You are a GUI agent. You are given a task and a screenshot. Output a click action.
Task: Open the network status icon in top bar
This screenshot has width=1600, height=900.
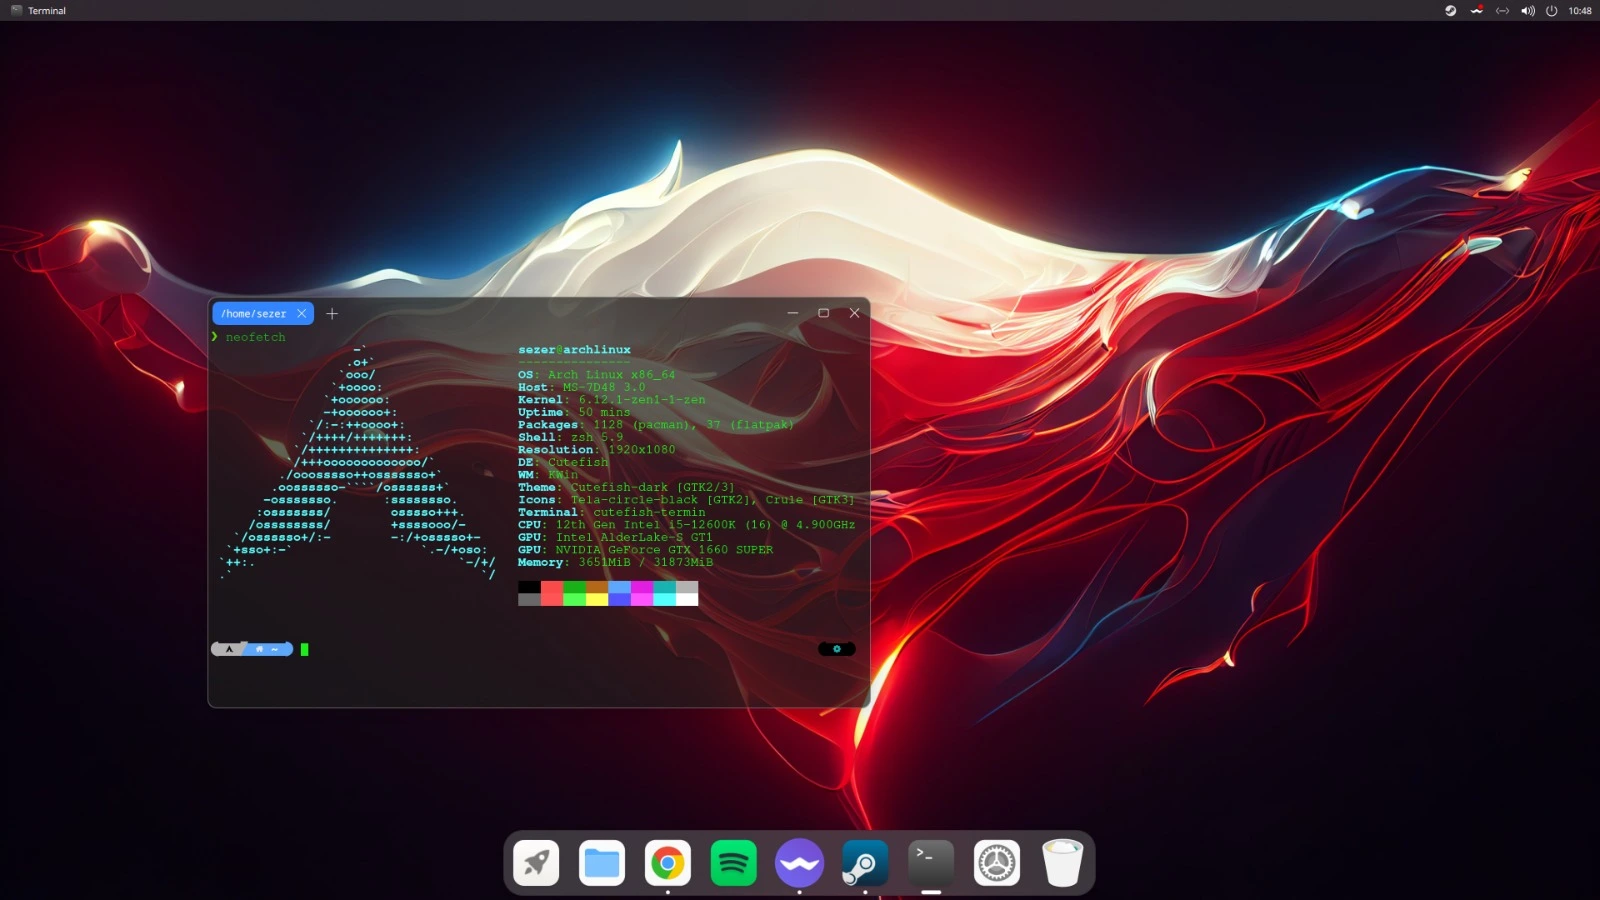coord(1502,11)
